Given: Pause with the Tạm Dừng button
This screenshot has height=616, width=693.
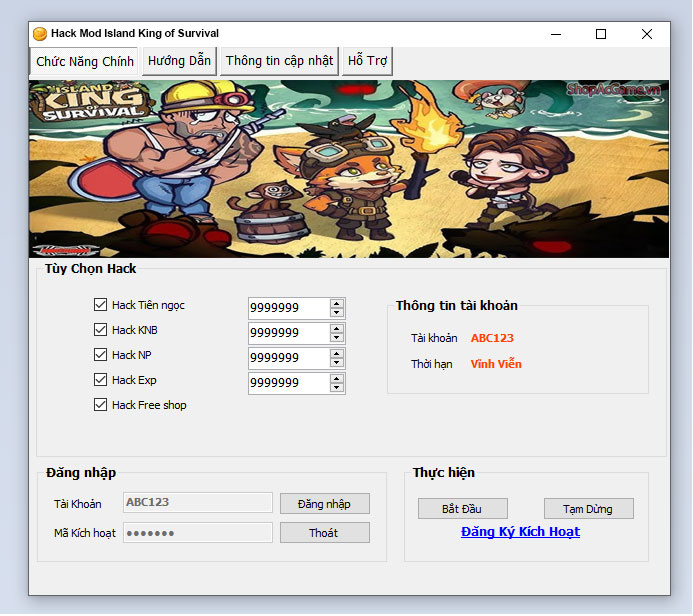Looking at the screenshot, I should [589, 509].
